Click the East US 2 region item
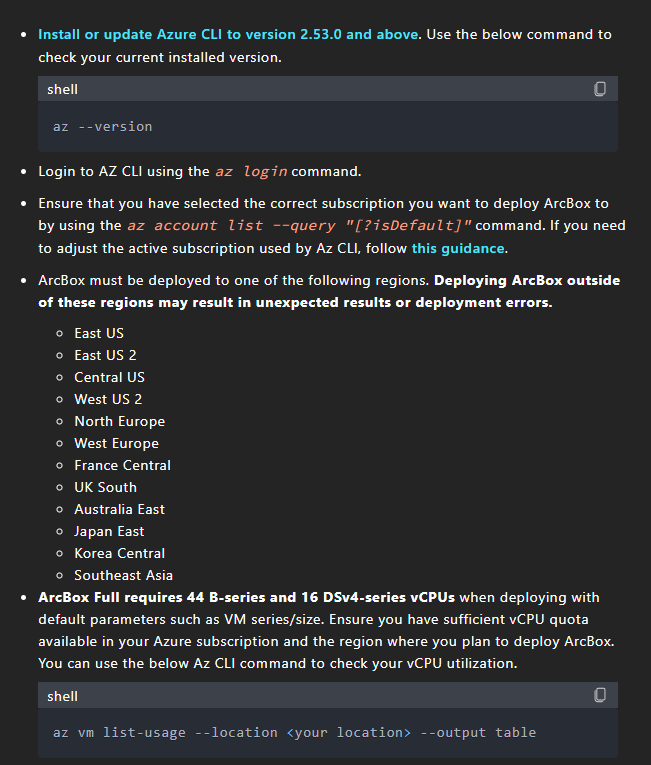Viewport: 651px width, 765px height. (x=105, y=355)
